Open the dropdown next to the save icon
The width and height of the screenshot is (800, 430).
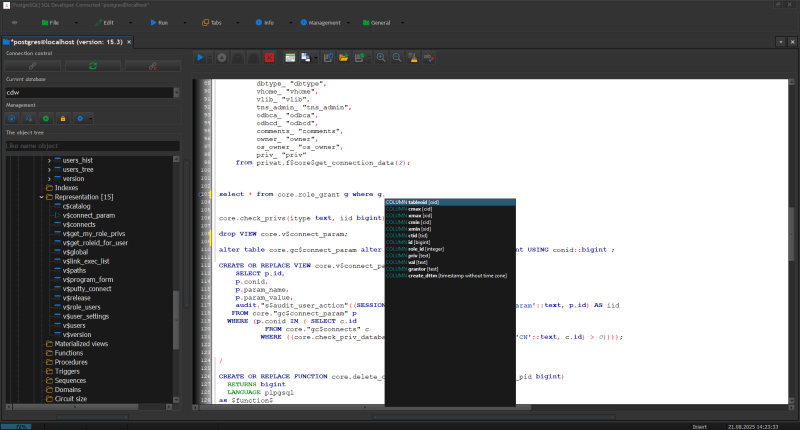tap(315, 58)
